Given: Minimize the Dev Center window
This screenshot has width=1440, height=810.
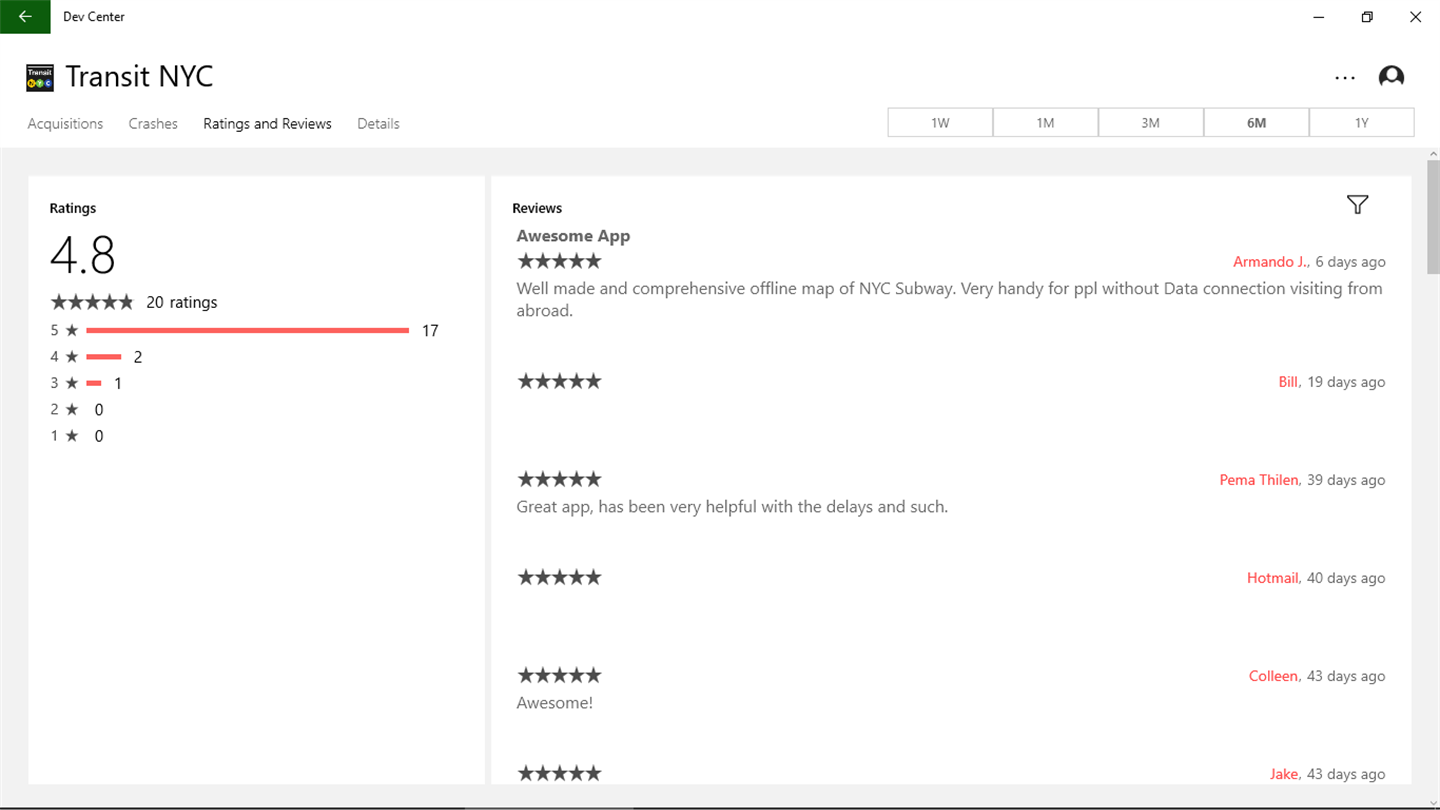Looking at the screenshot, I should tap(1319, 17).
